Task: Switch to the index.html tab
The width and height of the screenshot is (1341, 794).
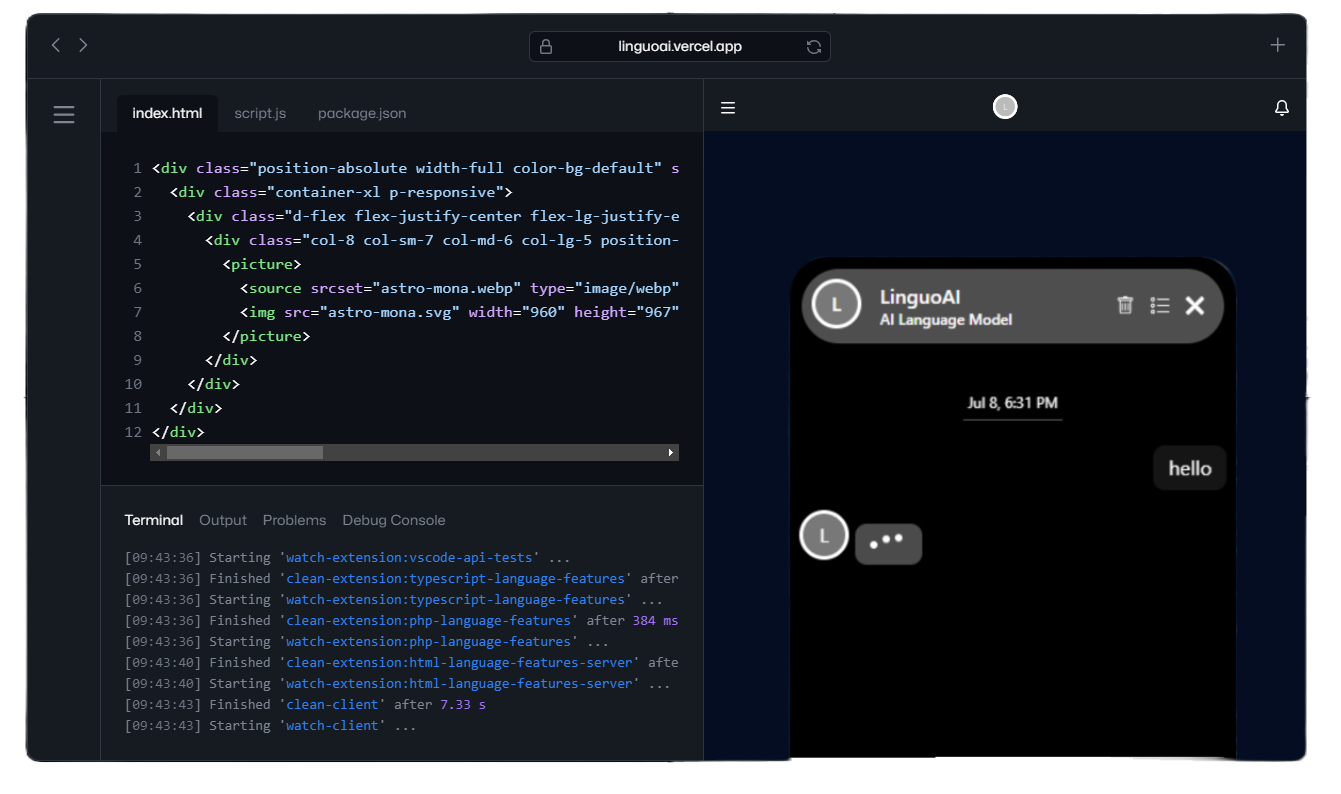Action: (167, 113)
